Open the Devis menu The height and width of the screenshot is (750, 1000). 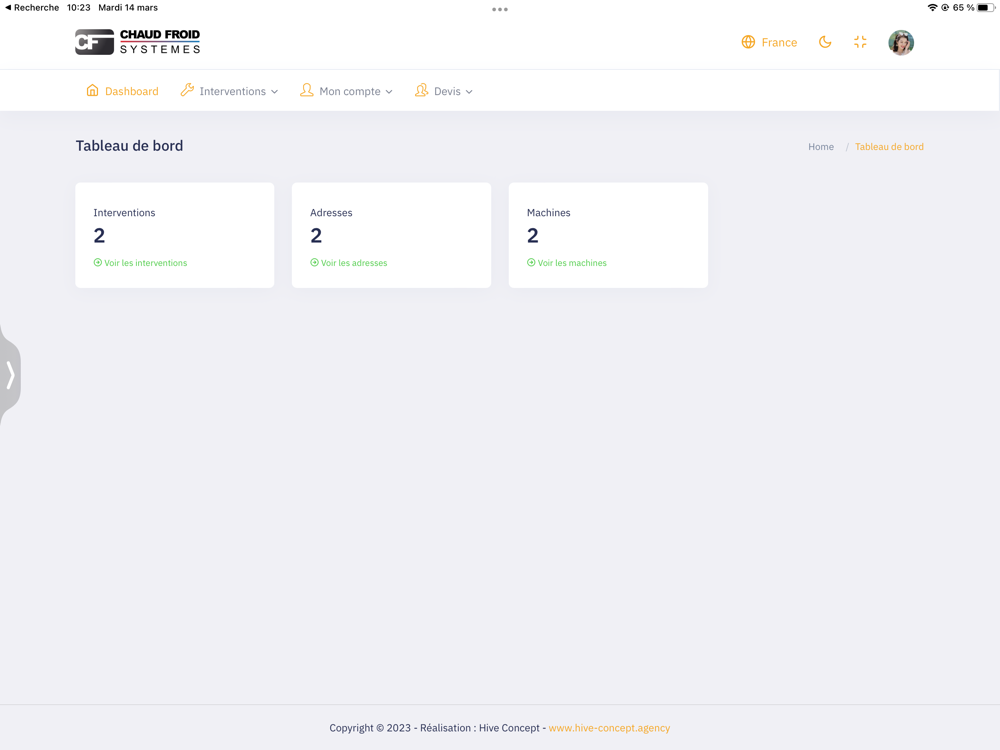point(444,91)
